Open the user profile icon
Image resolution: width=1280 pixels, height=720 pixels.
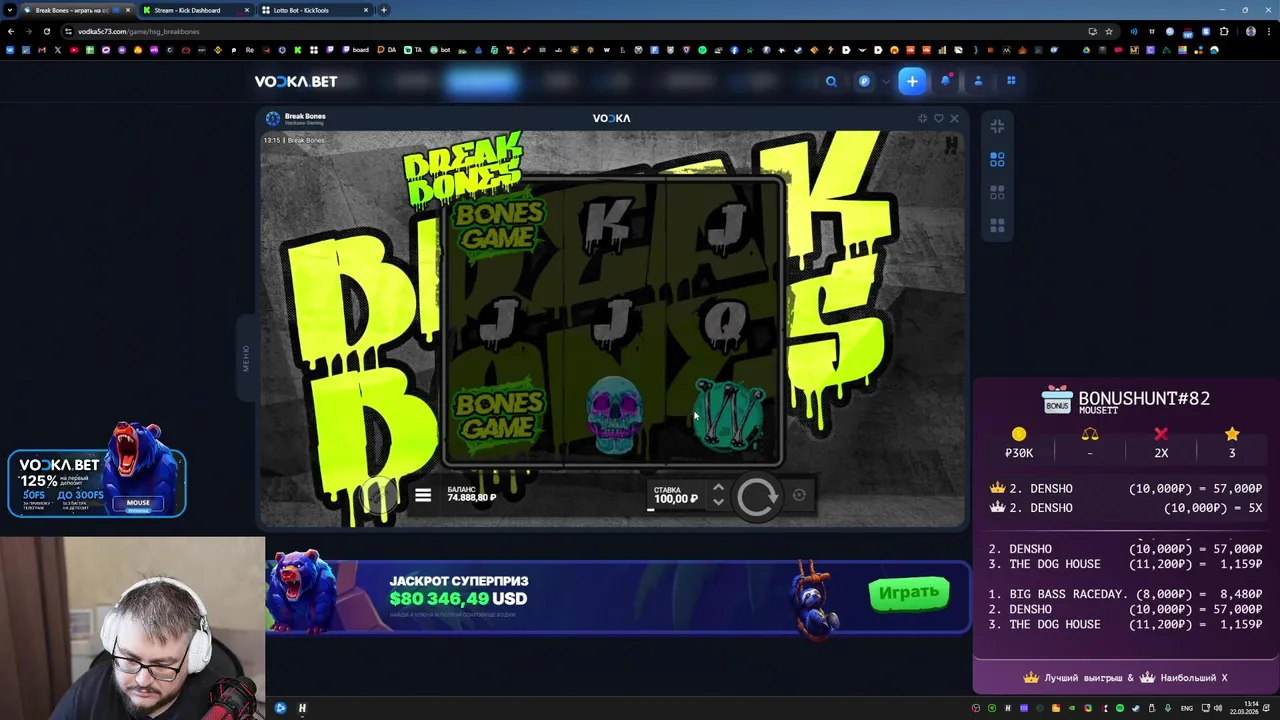[x=978, y=82]
